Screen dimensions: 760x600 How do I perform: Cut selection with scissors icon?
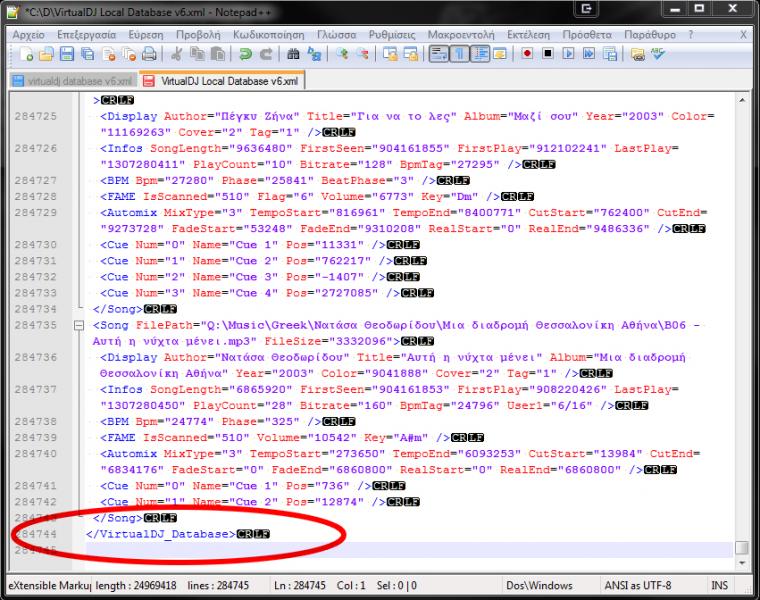(177, 54)
